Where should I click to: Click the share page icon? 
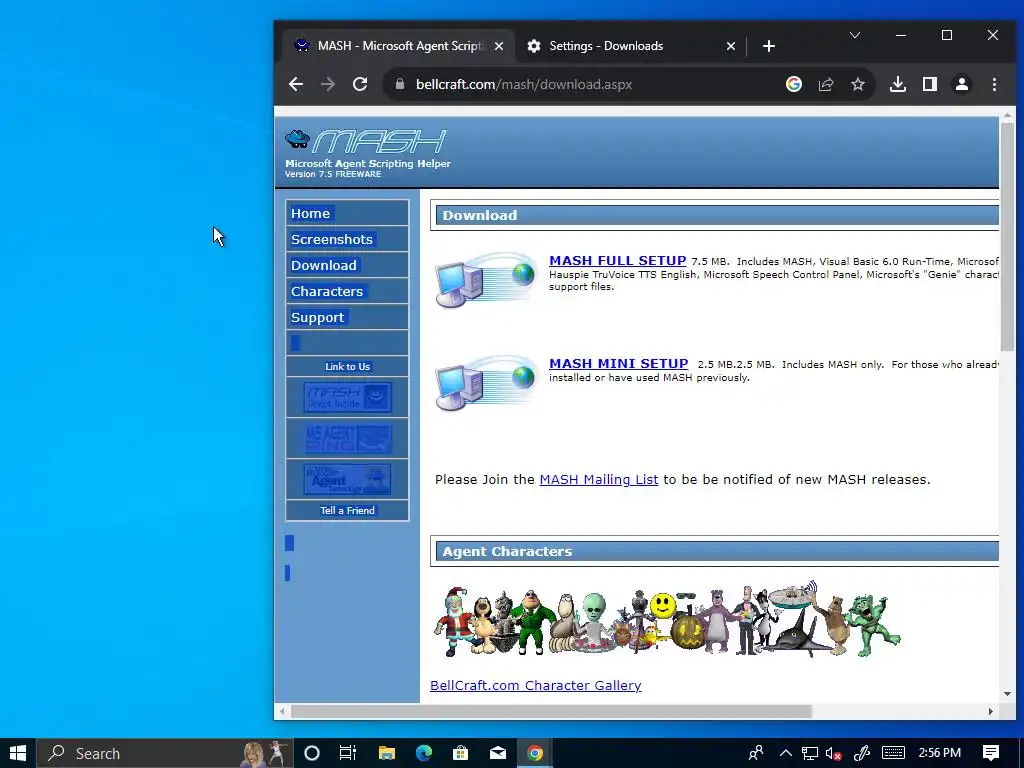click(x=826, y=84)
